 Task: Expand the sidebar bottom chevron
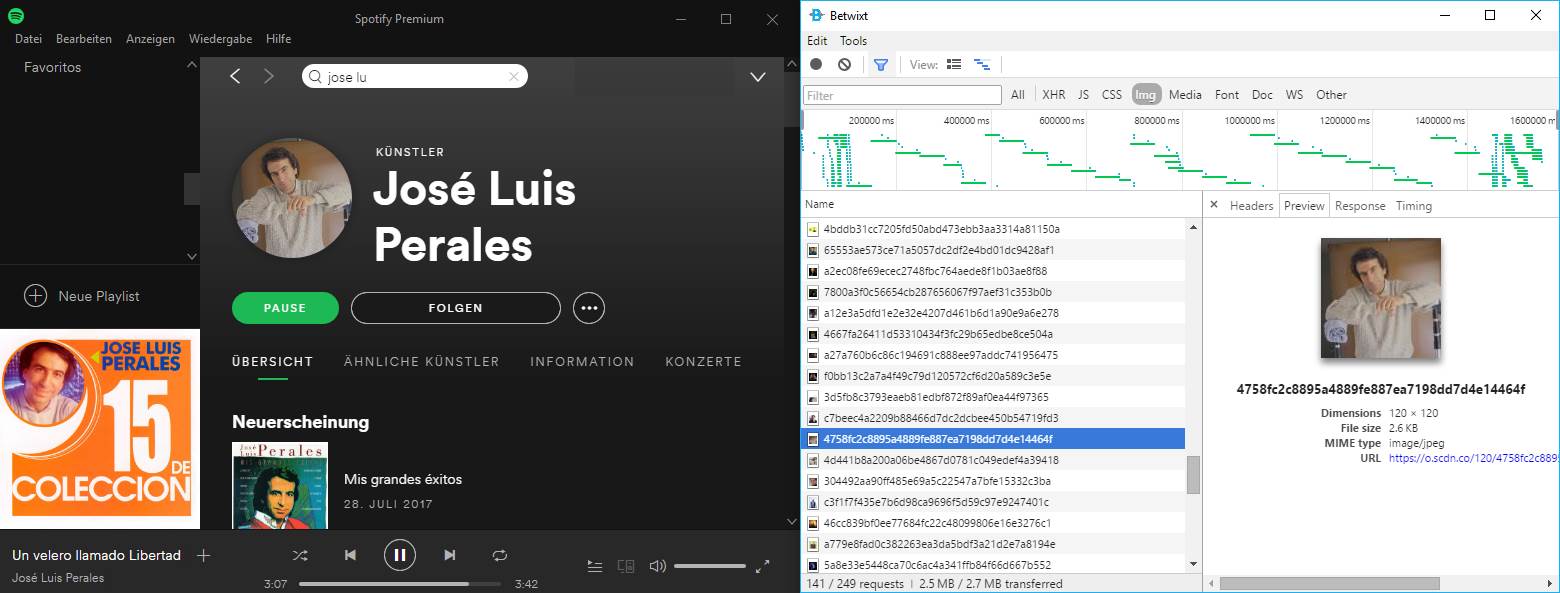click(190, 256)
